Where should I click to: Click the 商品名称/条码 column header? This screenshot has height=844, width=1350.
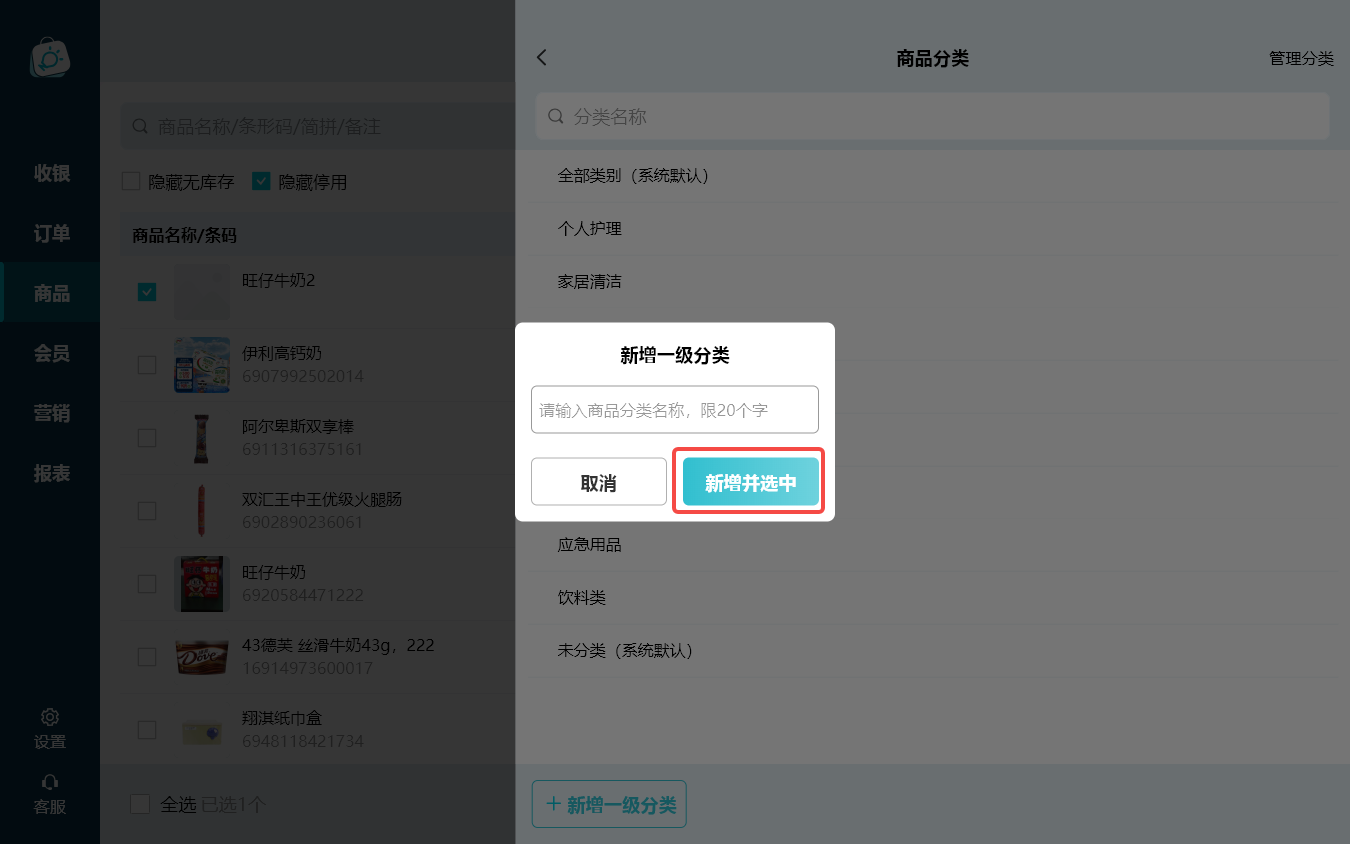click(185, 236)
